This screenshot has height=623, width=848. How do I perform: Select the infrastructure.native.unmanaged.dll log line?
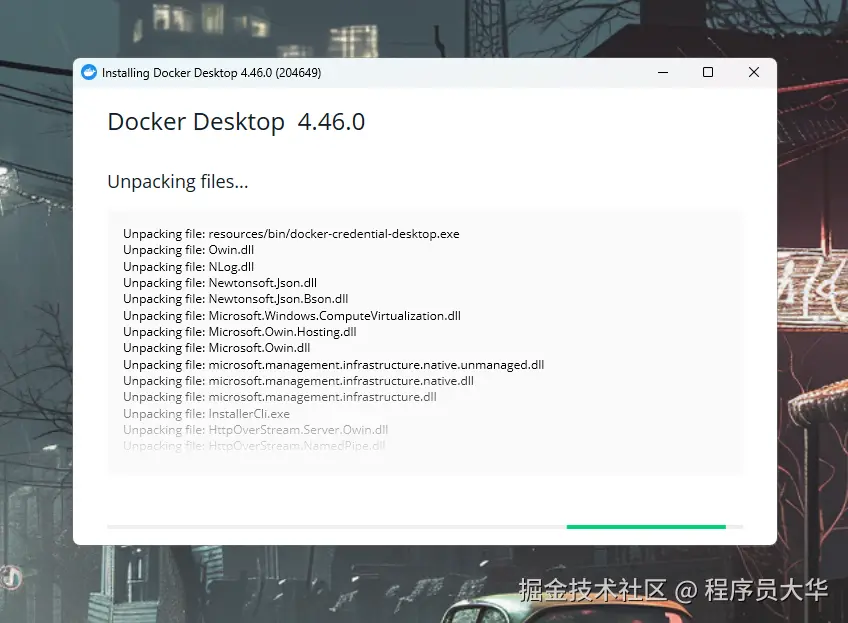click(x=334, y=365)
